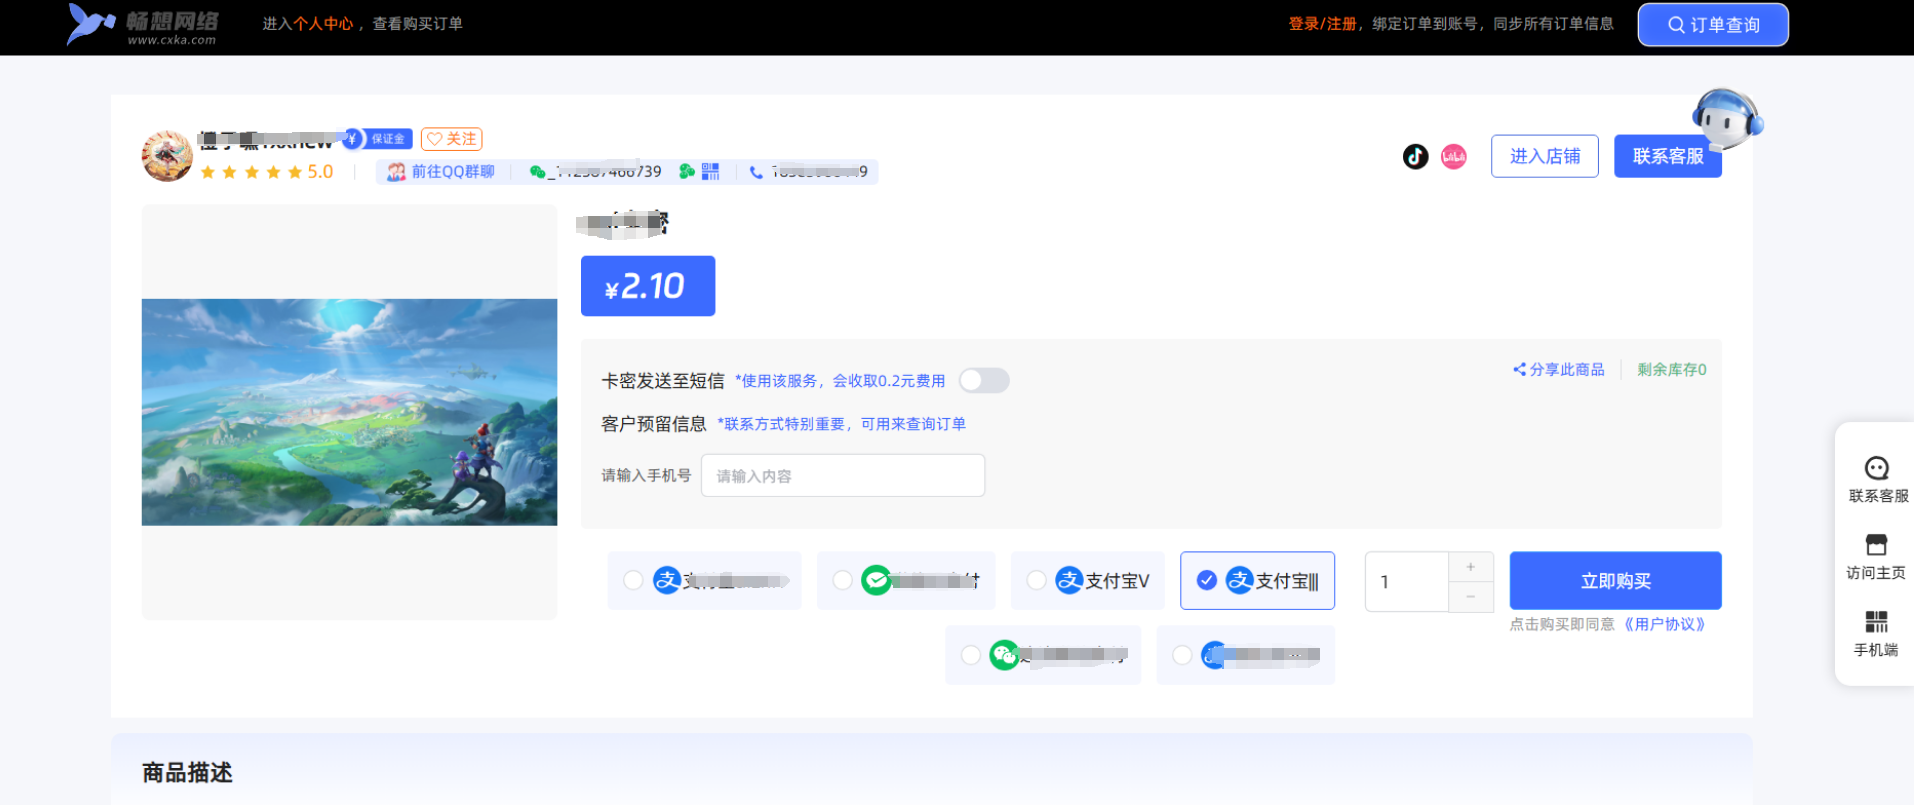
Task: Click the WeChat QR code icon
Action: [x=710, y=172]
